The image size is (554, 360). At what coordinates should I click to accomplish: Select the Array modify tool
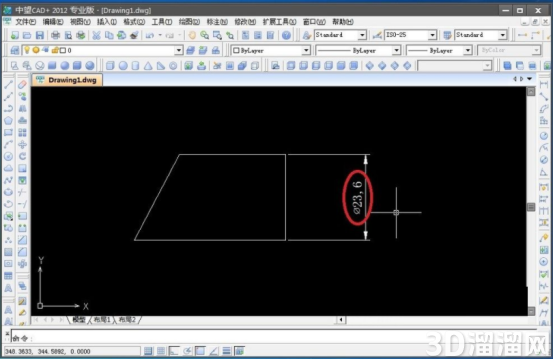(x=23, y=132)
